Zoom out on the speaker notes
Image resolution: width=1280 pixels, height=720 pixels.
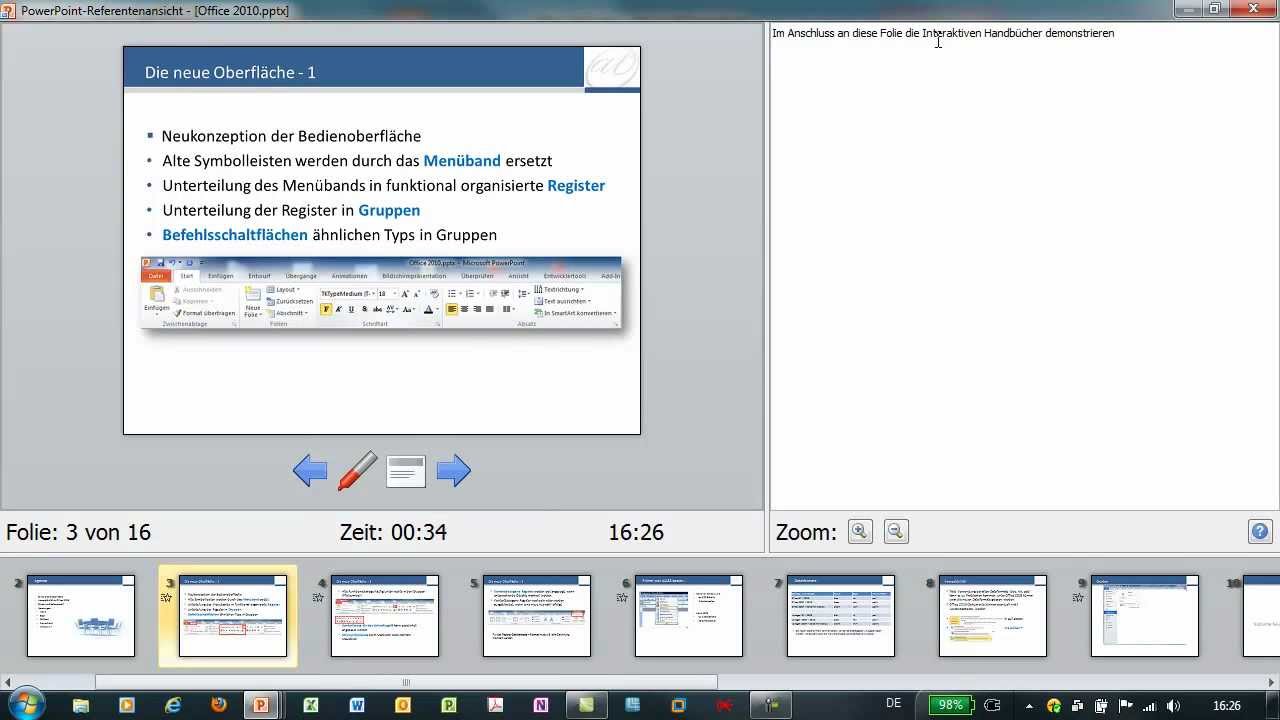pos(896,532)
